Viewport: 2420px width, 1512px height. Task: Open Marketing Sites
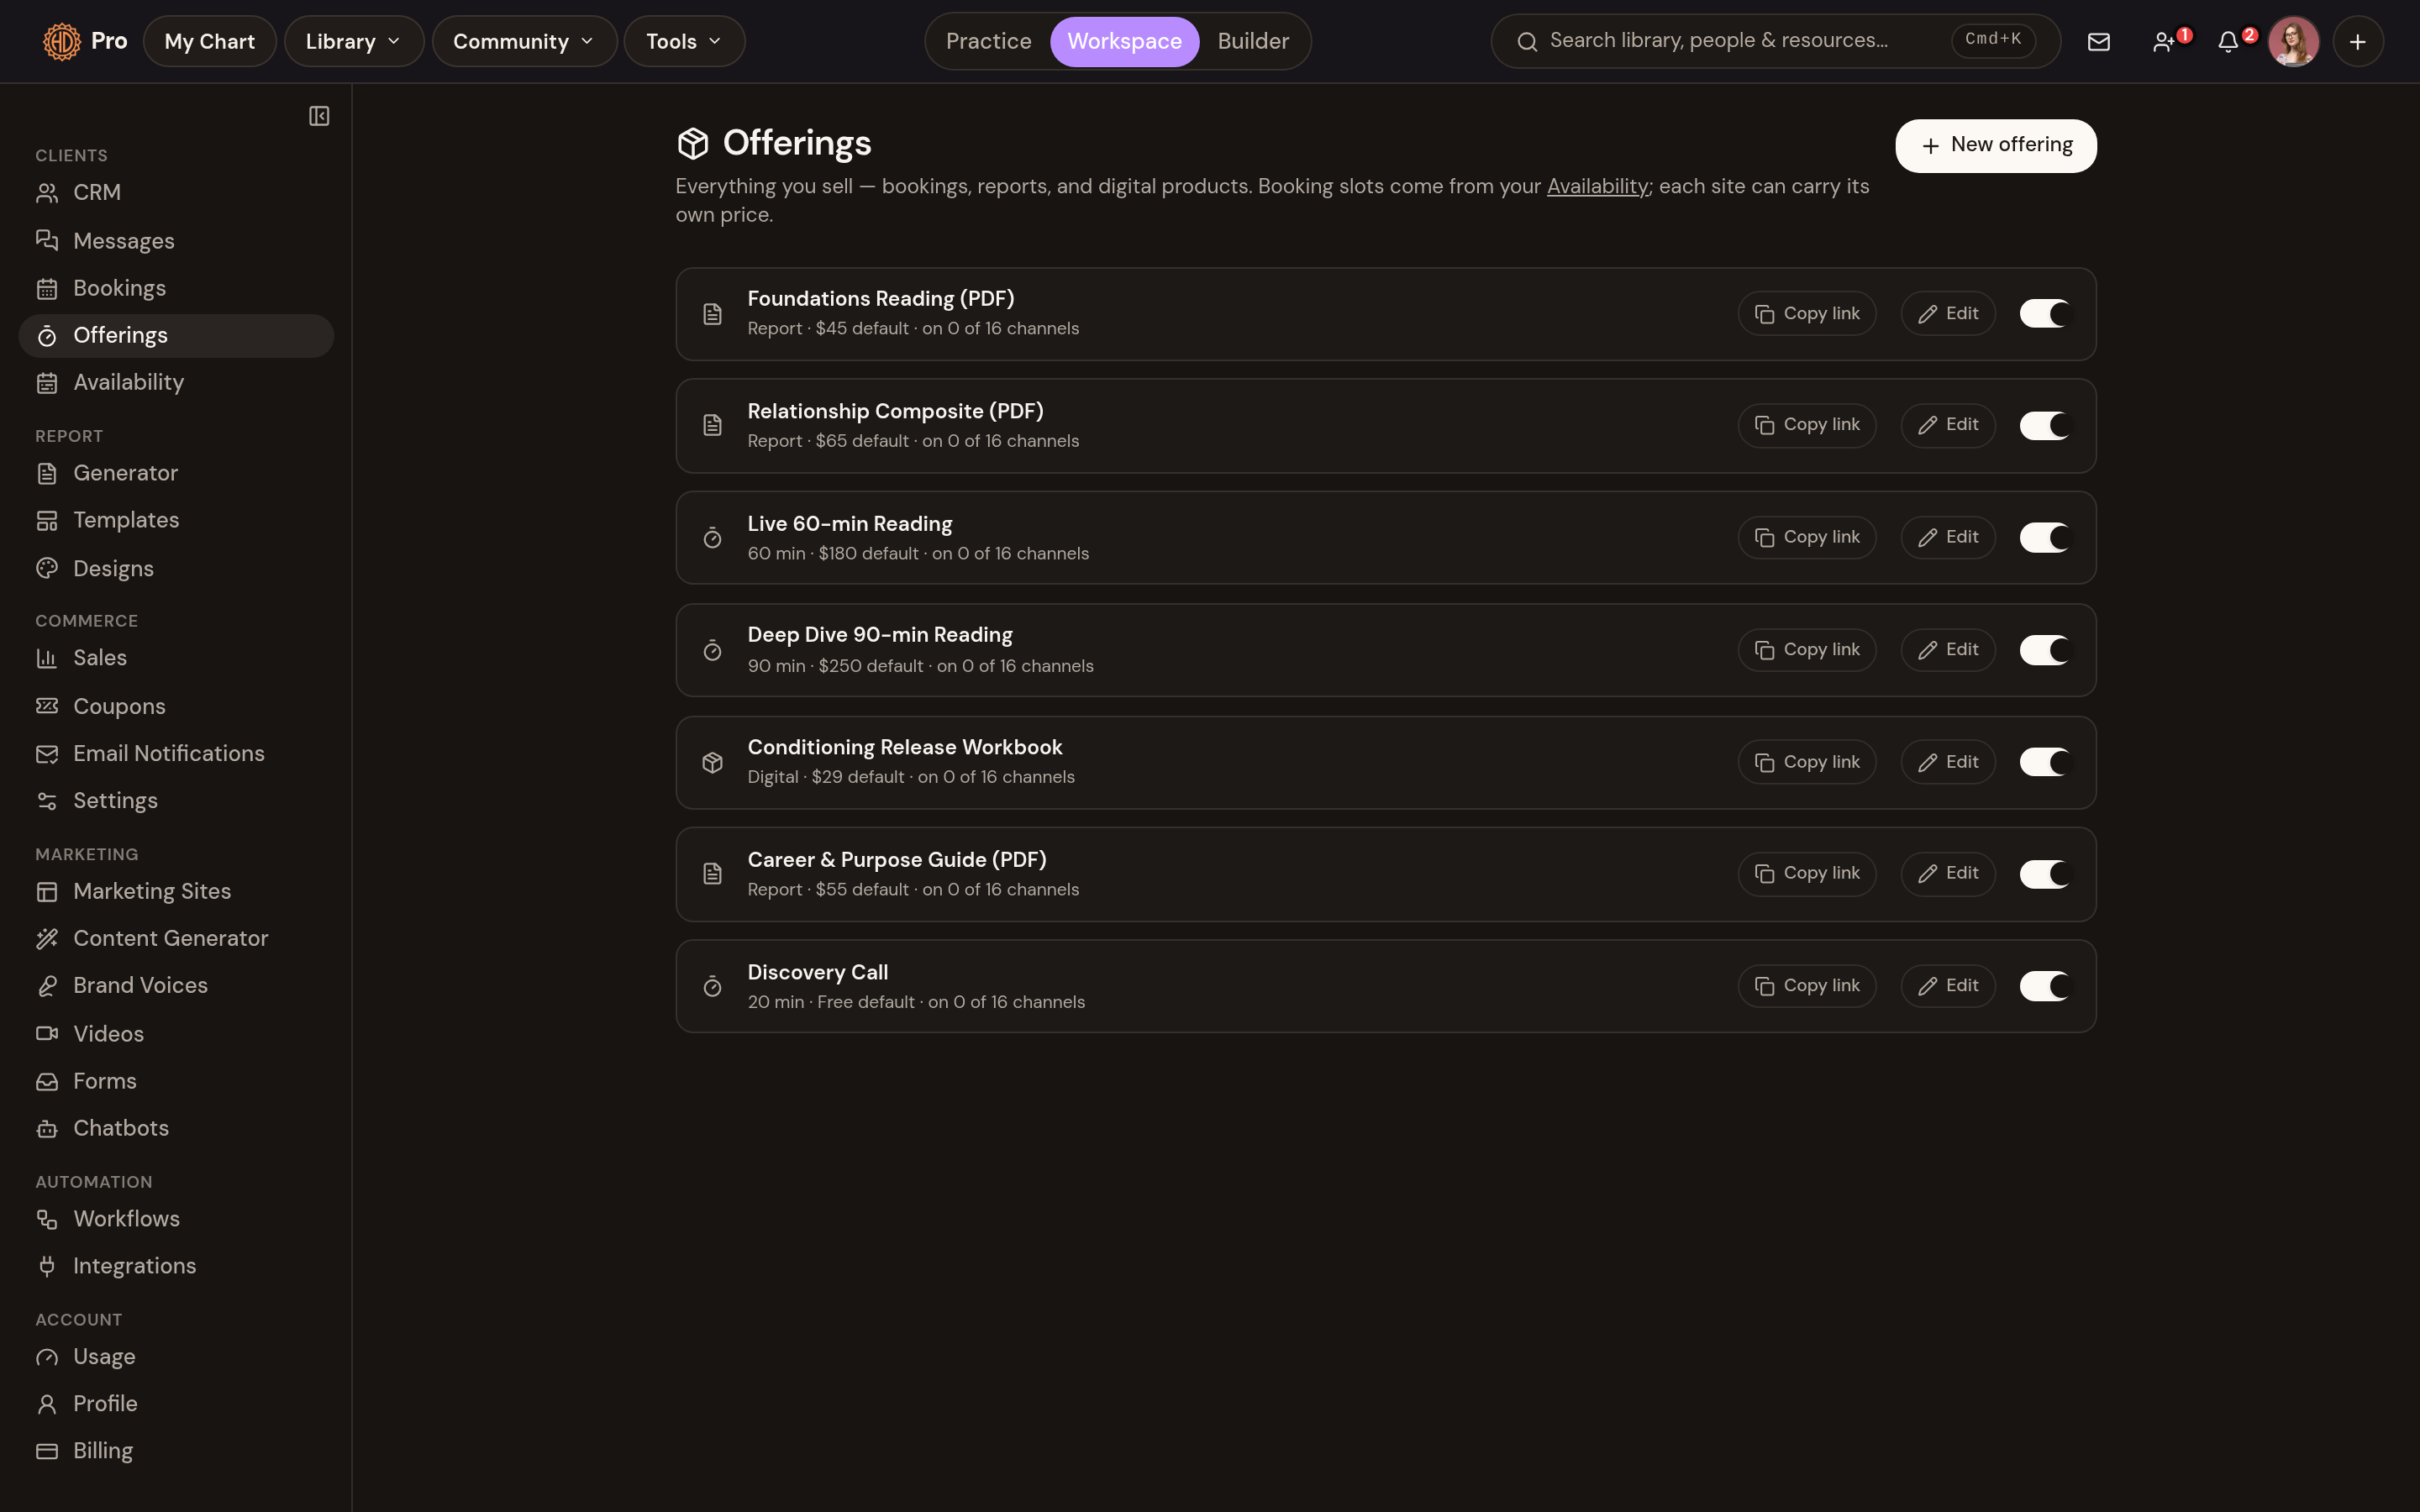176,891
